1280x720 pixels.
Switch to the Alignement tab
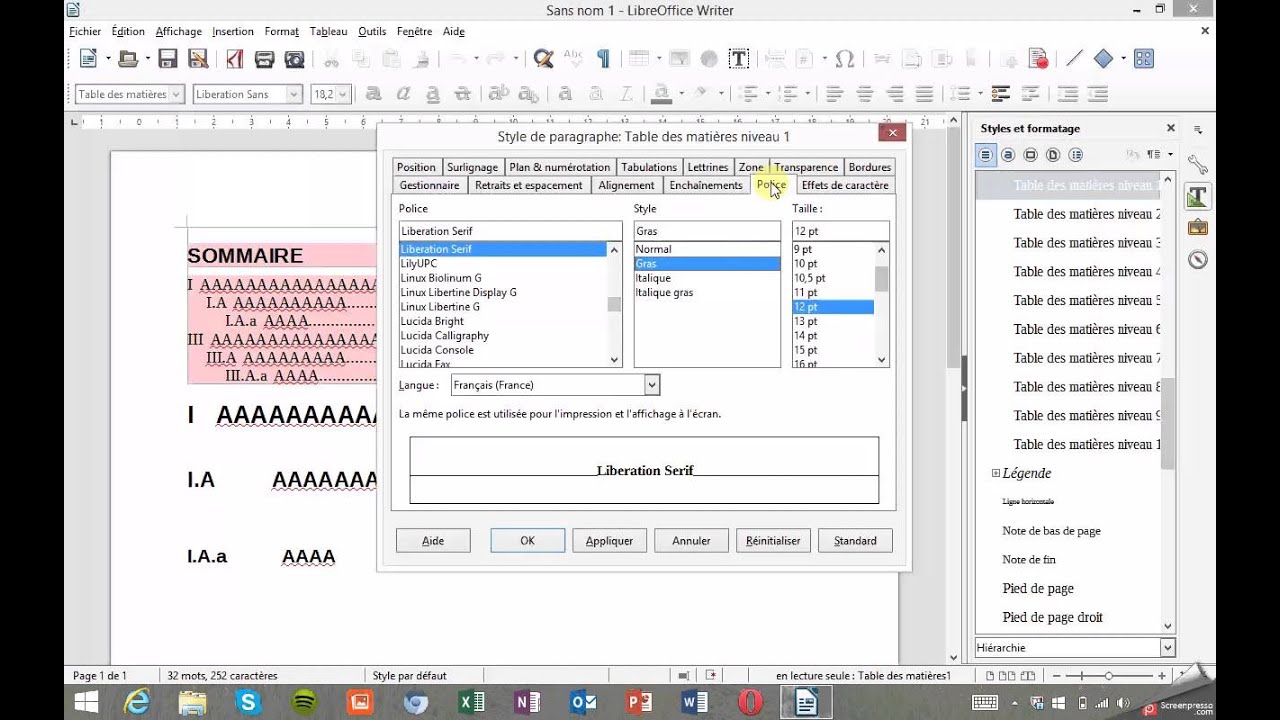click(626, 185)
